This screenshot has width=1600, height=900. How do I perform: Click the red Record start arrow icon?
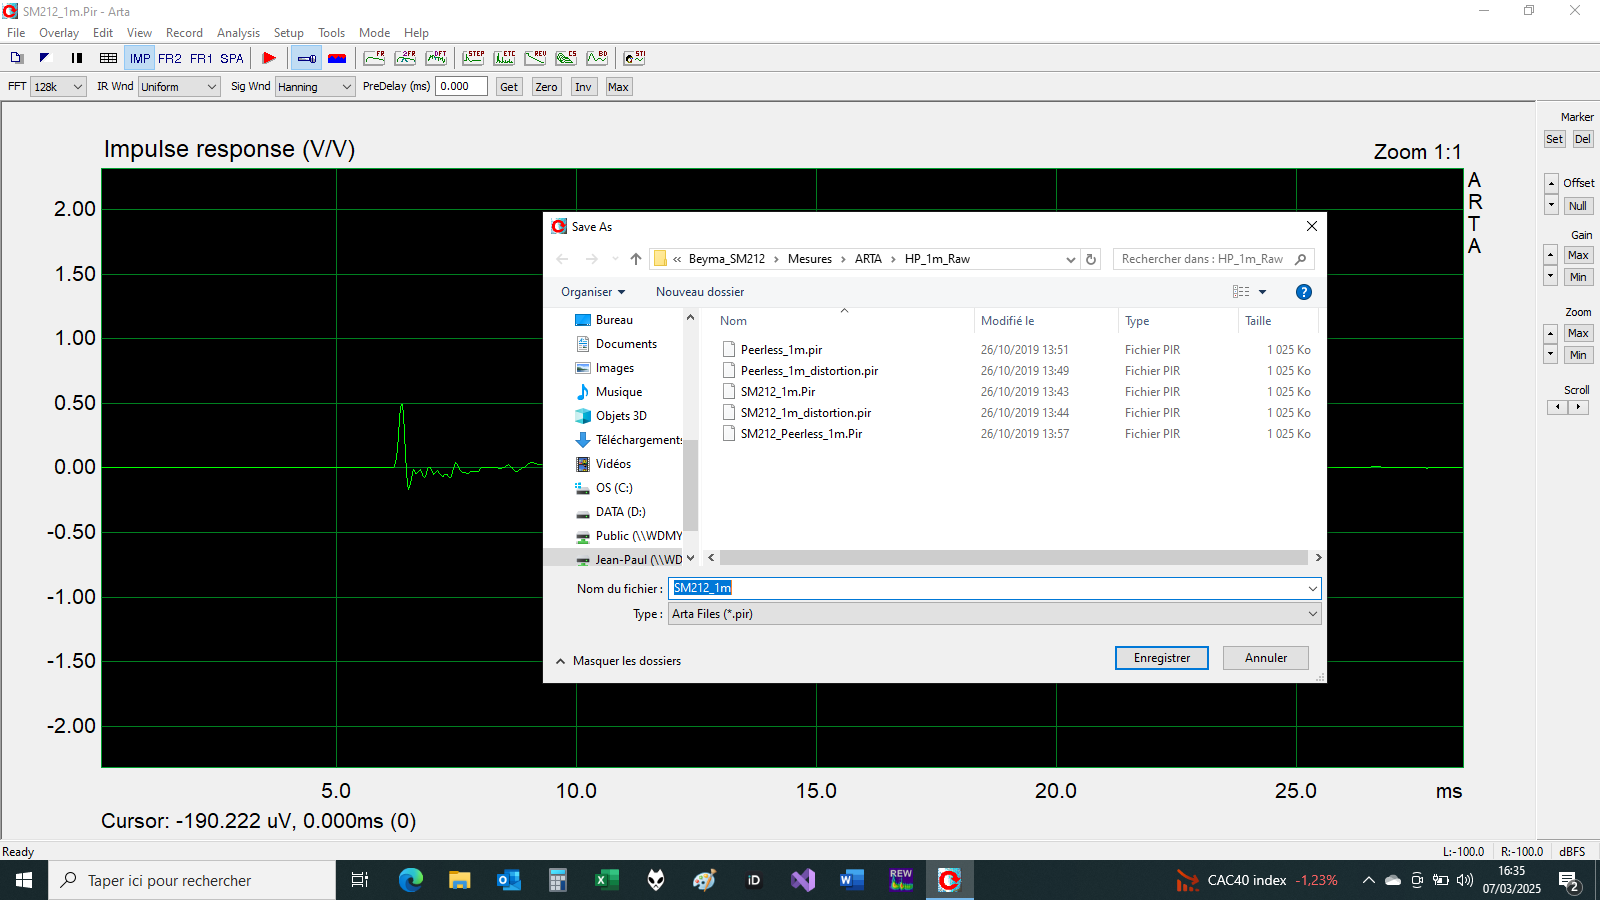[269, 58]
